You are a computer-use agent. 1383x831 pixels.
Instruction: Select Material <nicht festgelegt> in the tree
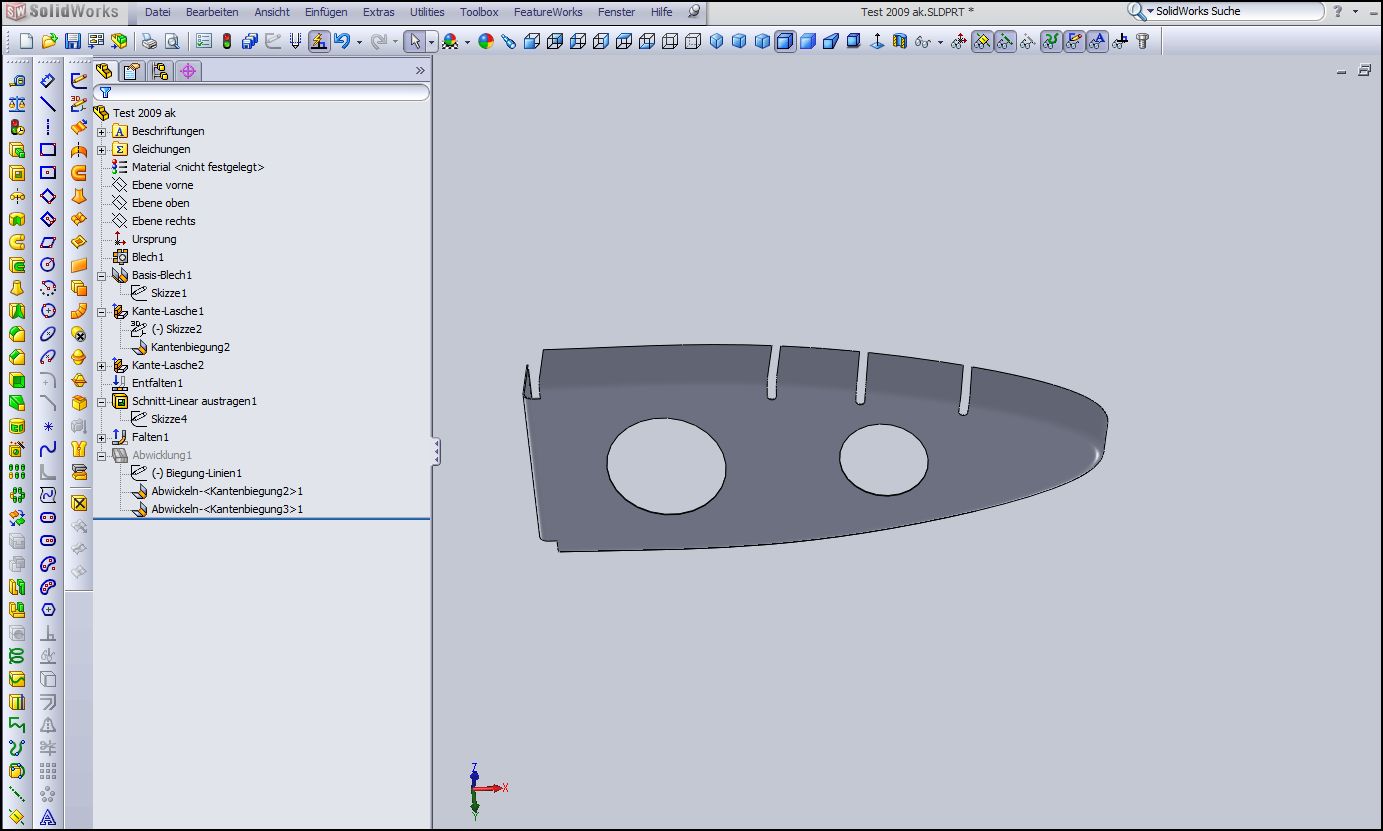197,167
